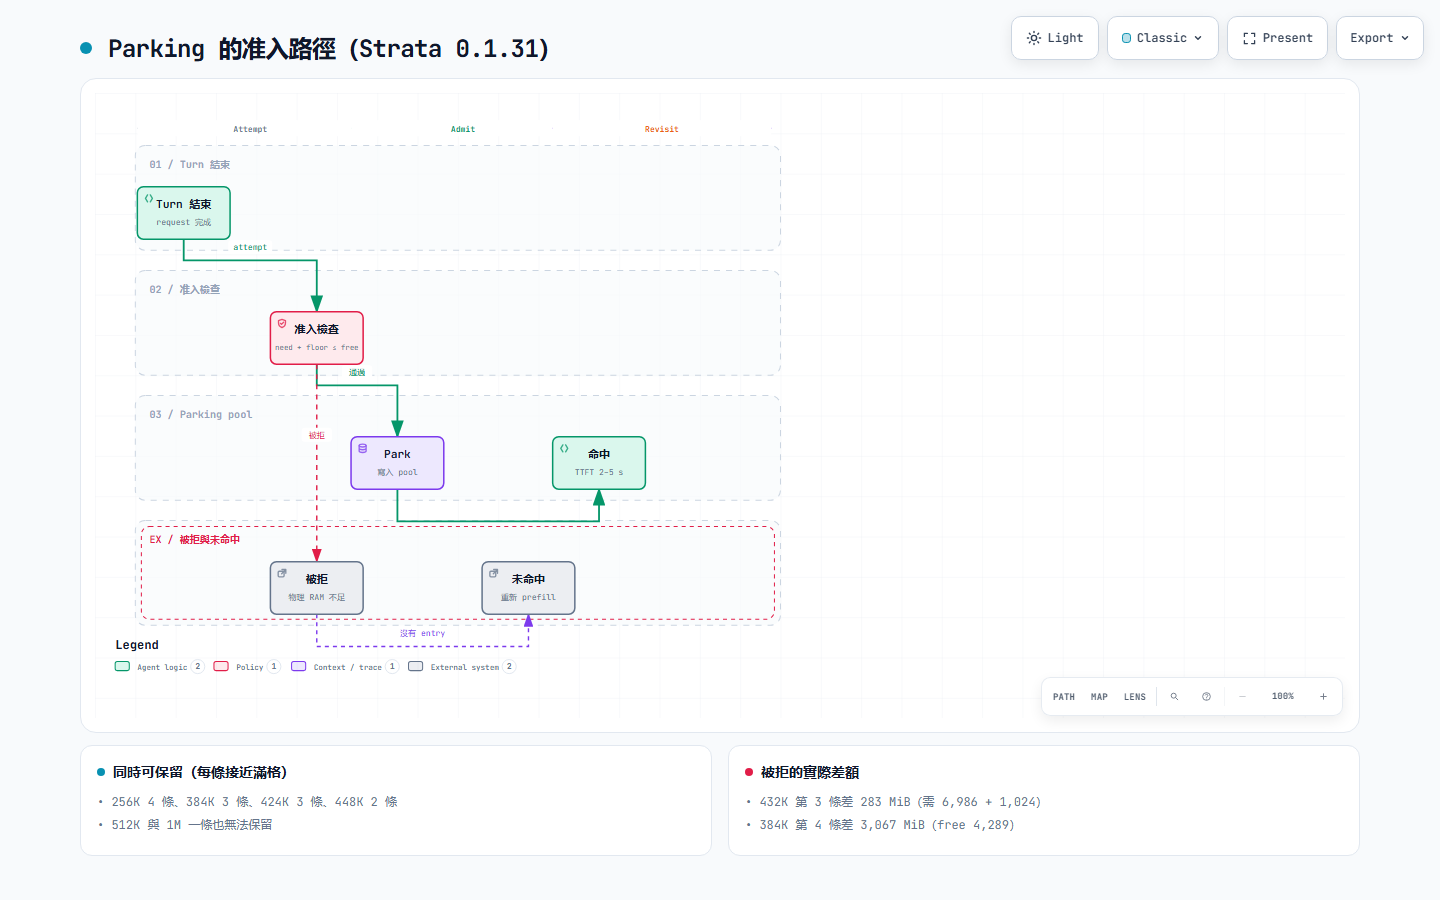
Task: Click the '512K 與 1M 一條也無法保留' line
Action: coord(192,825)
